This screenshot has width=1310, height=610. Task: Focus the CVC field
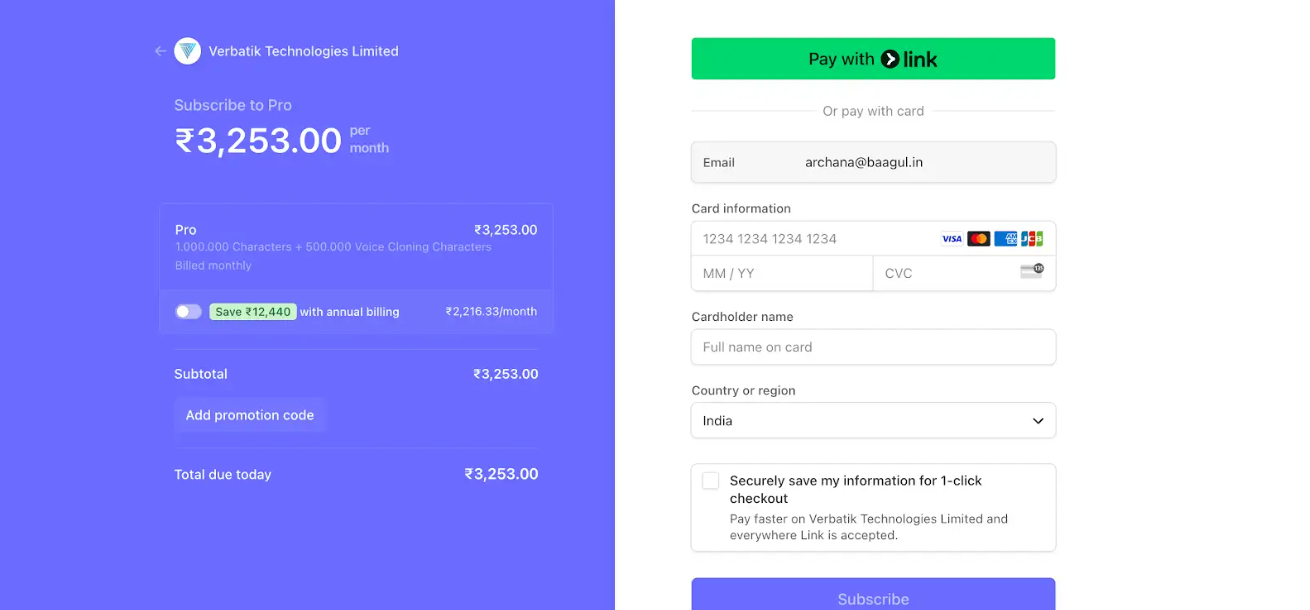pos(964,273)
